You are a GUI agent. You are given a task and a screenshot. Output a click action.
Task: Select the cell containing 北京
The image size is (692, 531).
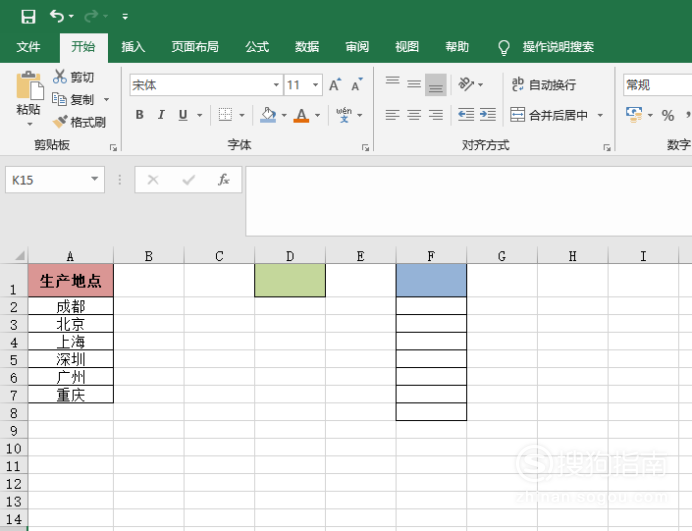pos(71,324)
